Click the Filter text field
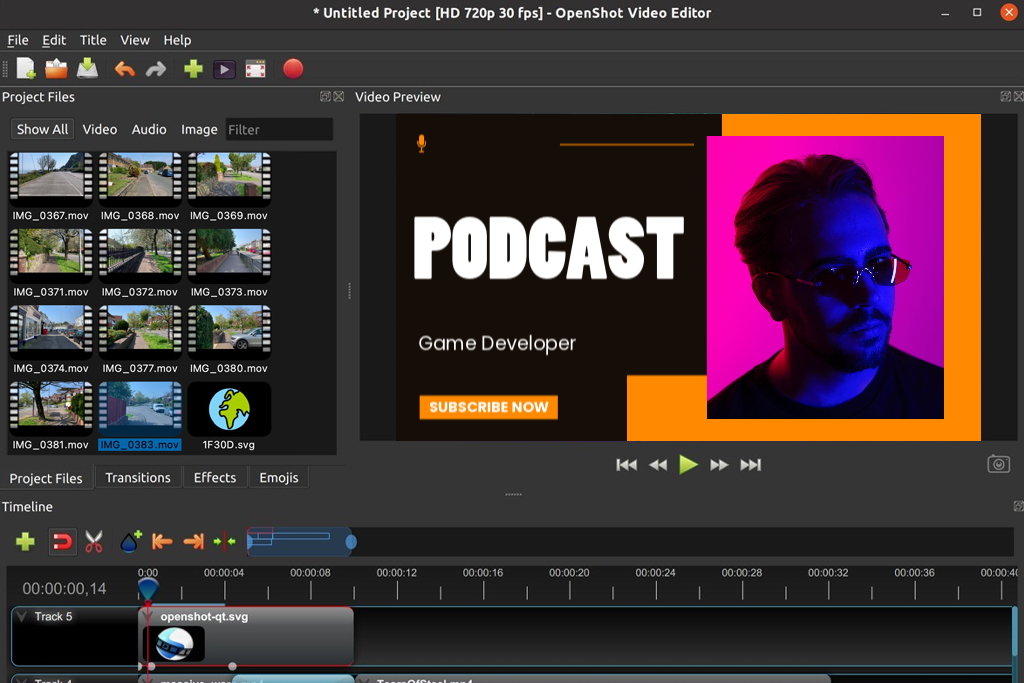The height and width of the screenshot is (683, 1024). [x=280, y=129]
